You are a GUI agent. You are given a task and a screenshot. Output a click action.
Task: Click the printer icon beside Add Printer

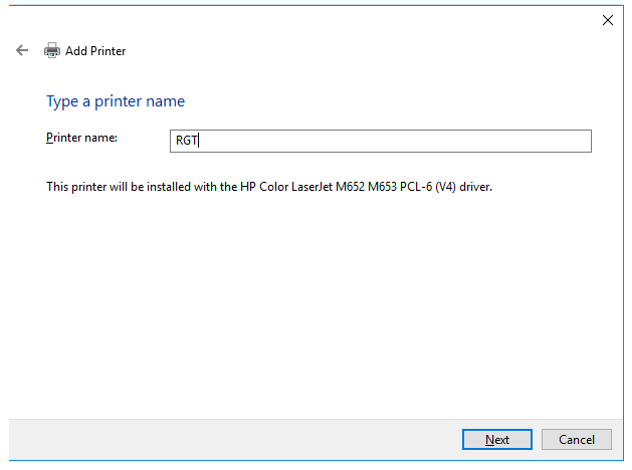[52, 51]
